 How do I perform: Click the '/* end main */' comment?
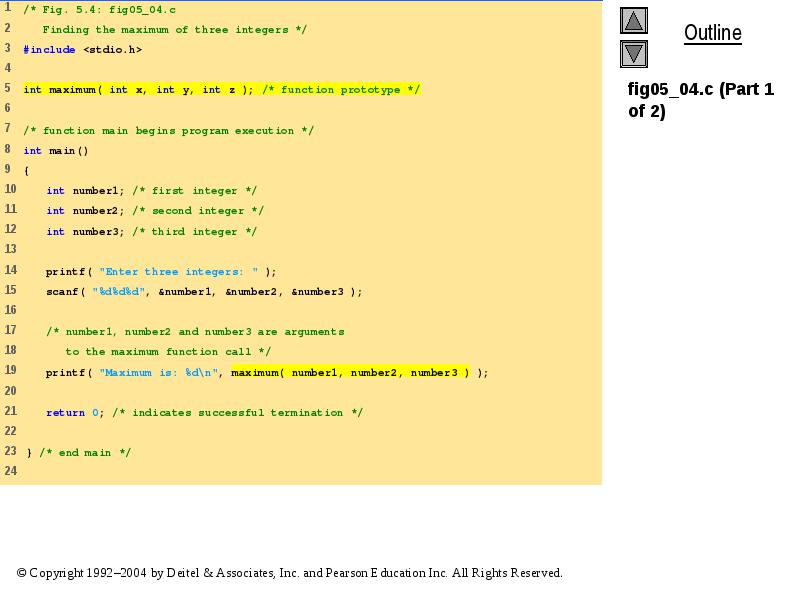[x=85, y=453]
